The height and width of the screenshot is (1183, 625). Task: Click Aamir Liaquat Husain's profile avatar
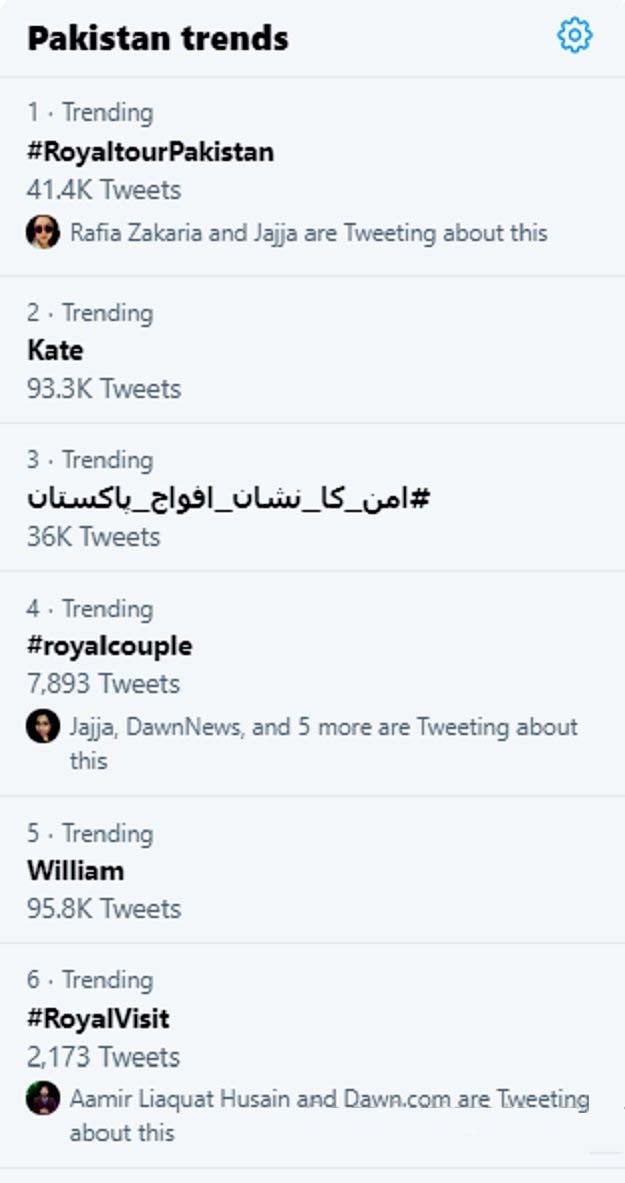point(43,1098)
